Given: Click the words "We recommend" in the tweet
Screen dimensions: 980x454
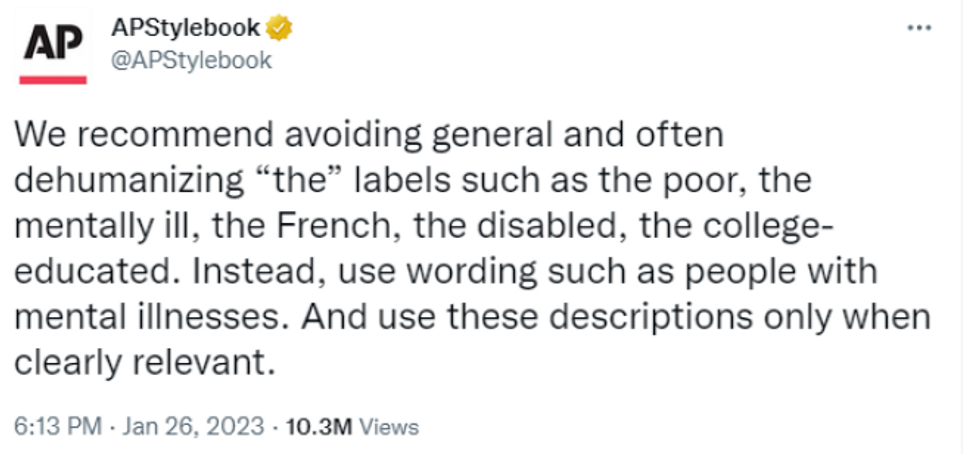Looking at the screenshot, I should click(144, 136).
